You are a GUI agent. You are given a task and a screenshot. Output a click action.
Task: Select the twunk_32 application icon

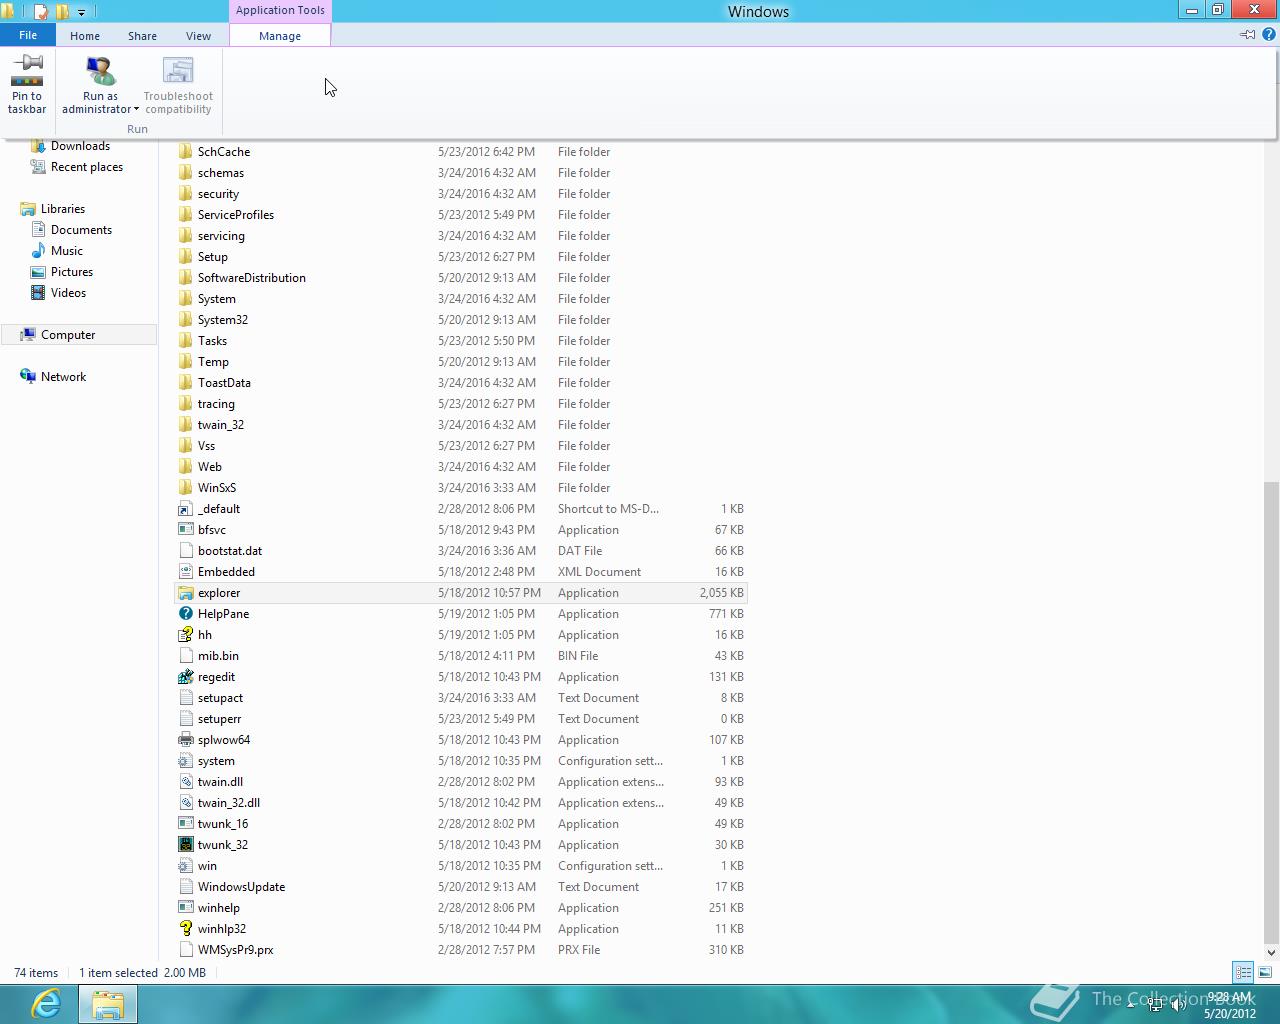click(x=186, y=845)
